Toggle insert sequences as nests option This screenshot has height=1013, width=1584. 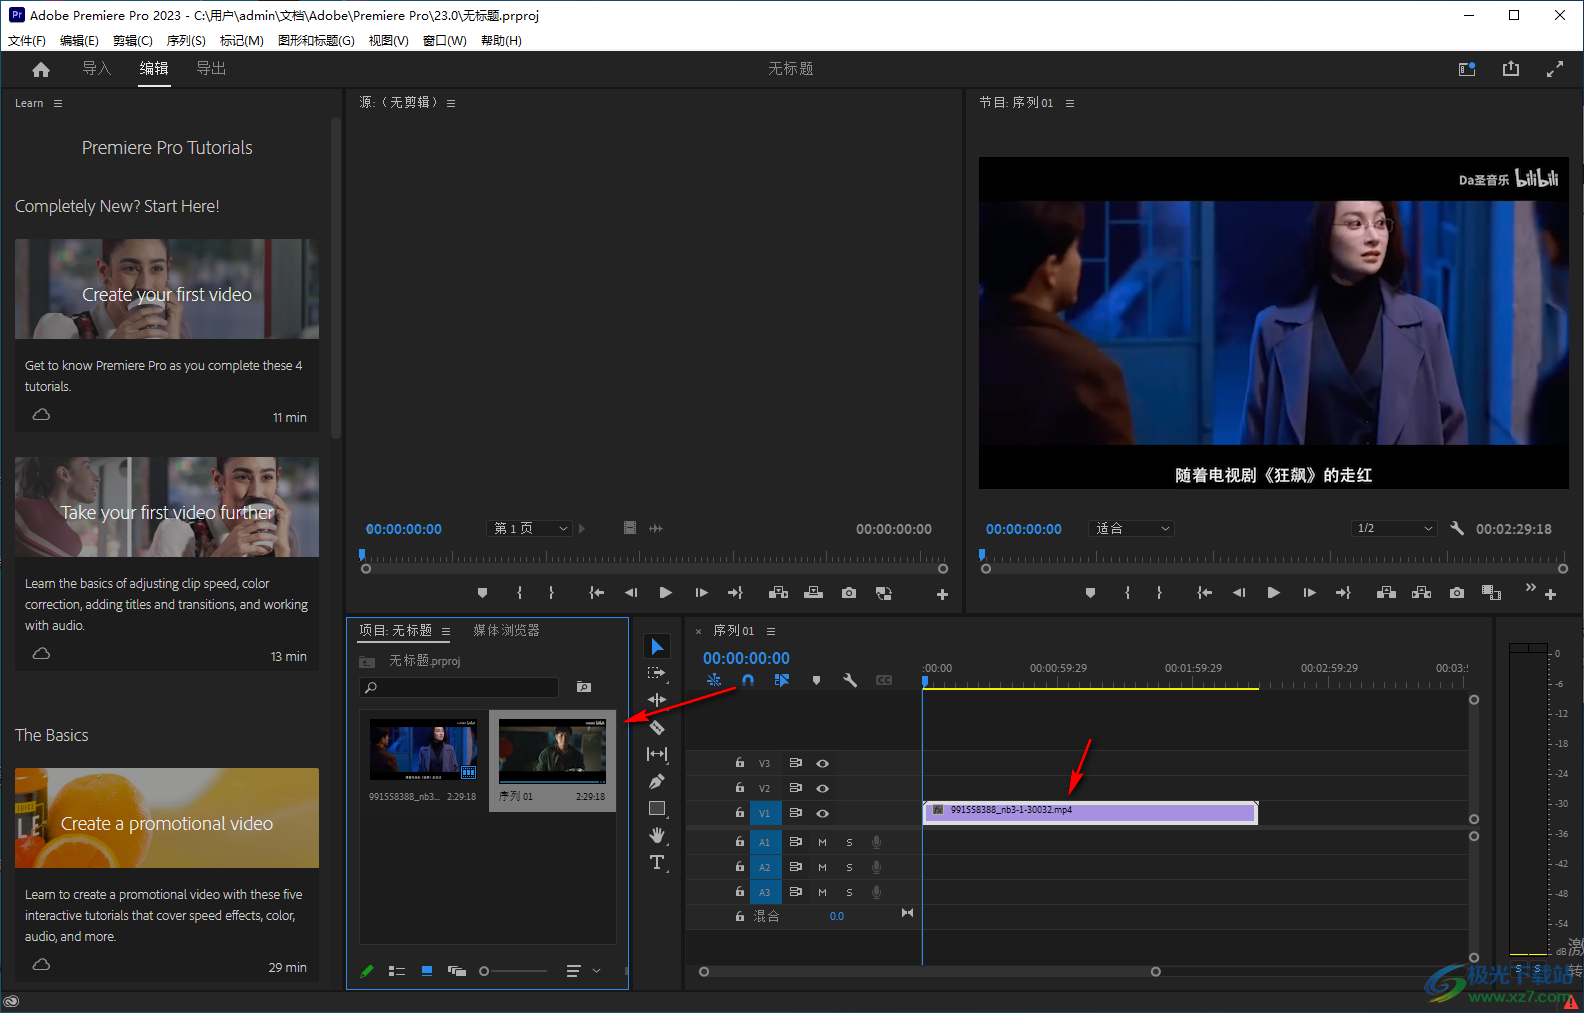(x=714, y=680)
